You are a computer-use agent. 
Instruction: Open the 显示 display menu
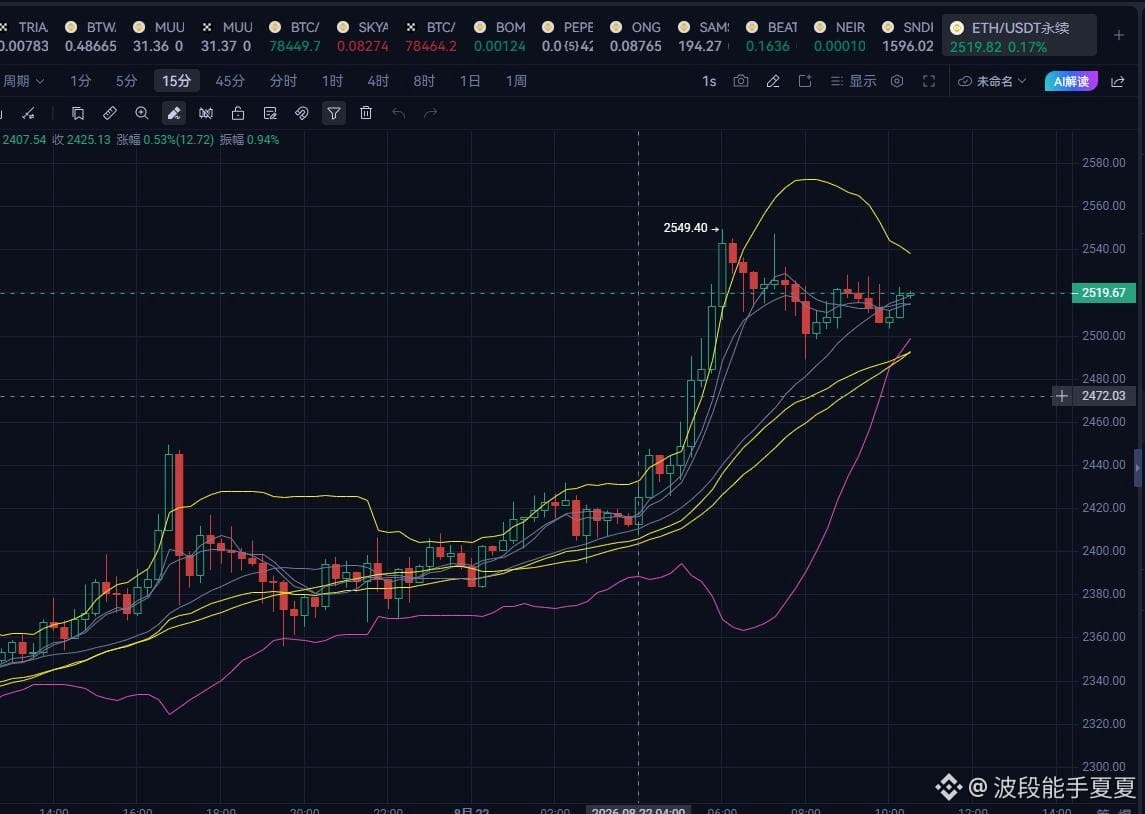[853, 81]
